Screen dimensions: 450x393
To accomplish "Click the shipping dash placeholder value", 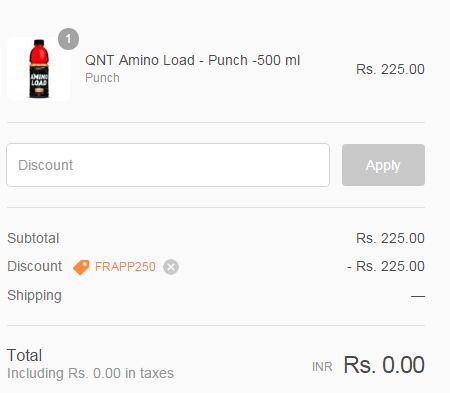I will (x=418, y=296).
